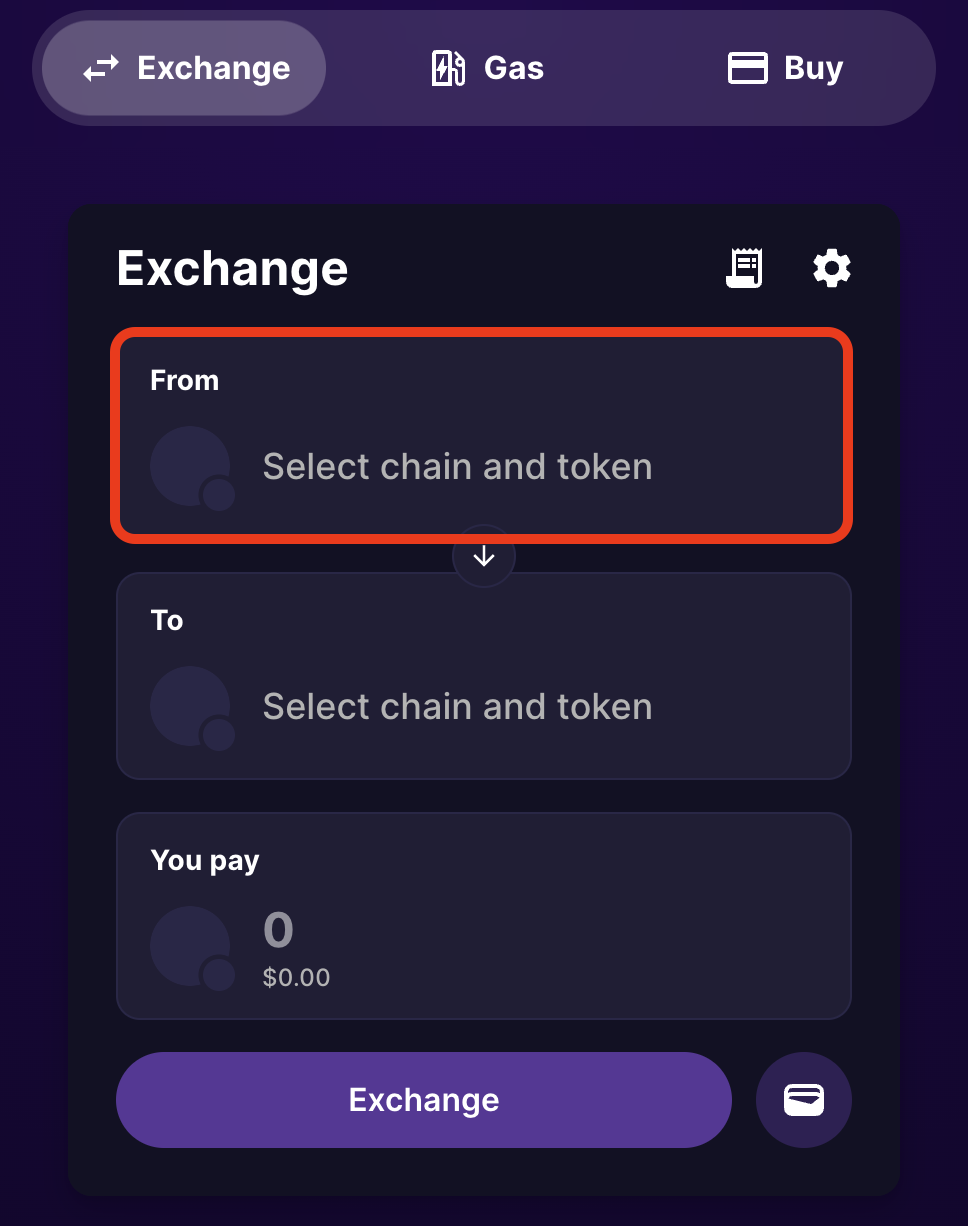This screenshot has width=968, height=1226.
Task: Click the swap direction arrow button
Action: pyautogui.click(x=484, y=557)
